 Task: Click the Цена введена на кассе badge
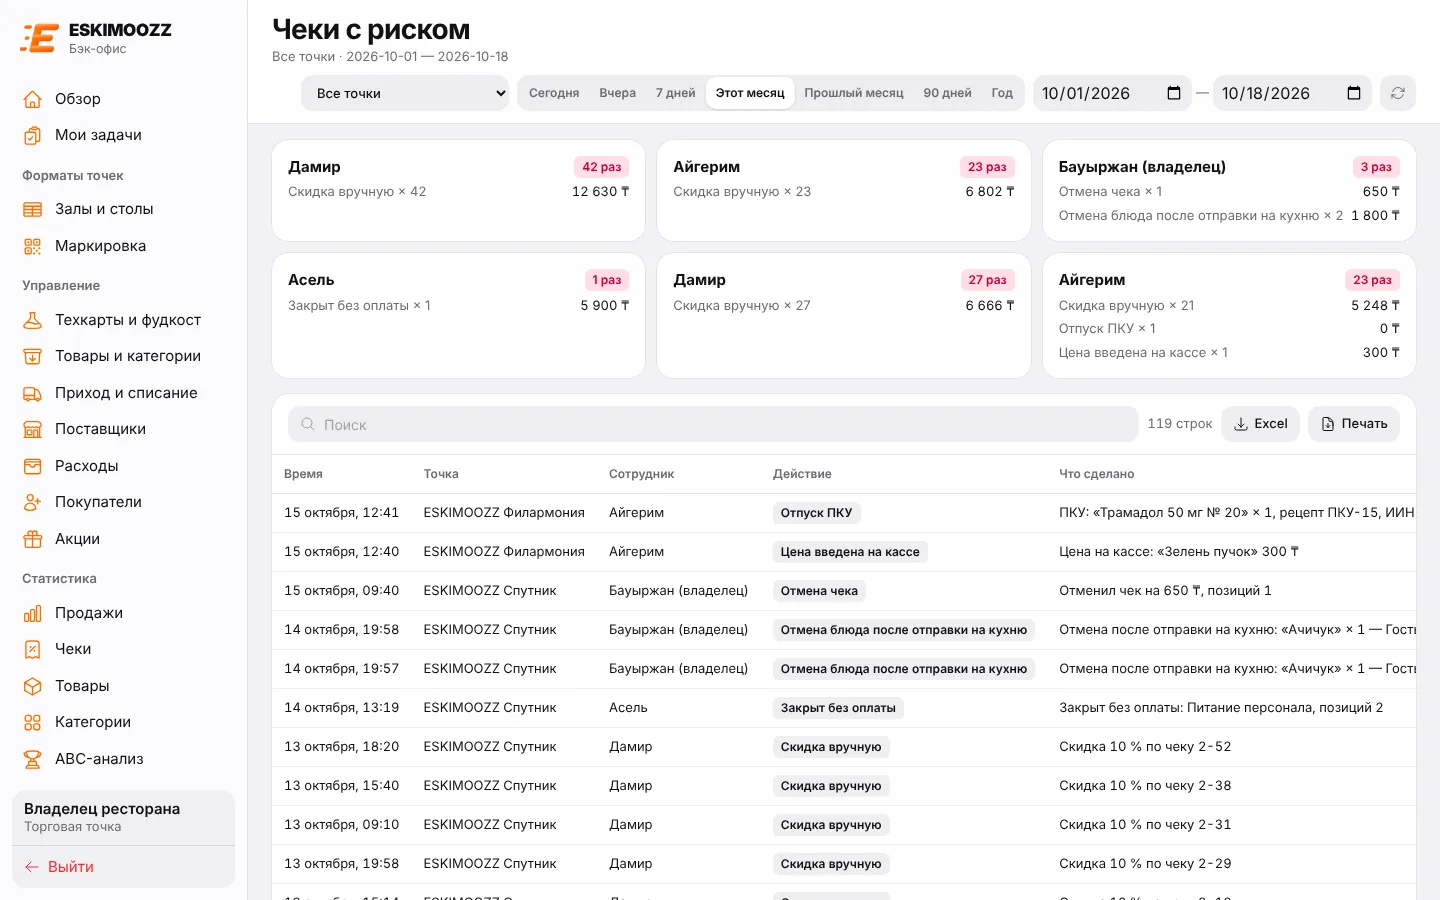pyautogui.click(x=850, y=552)
